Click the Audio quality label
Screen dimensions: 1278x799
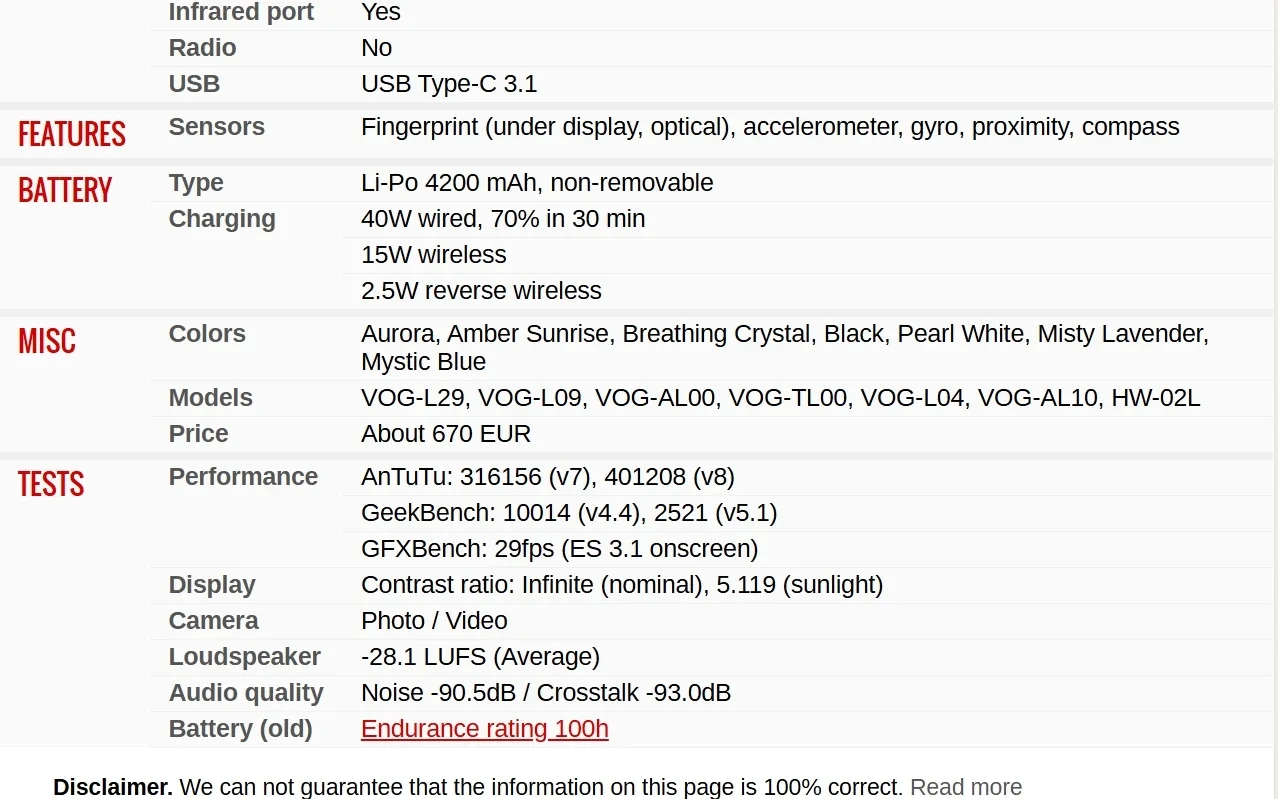(246, 693)
